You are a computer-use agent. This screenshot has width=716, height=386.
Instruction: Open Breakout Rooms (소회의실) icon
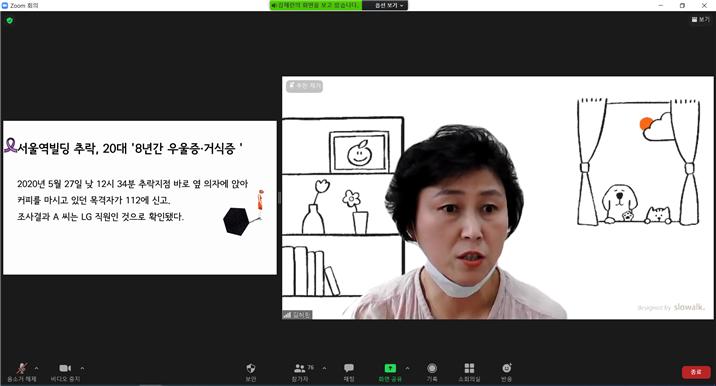tap(469, 372)
